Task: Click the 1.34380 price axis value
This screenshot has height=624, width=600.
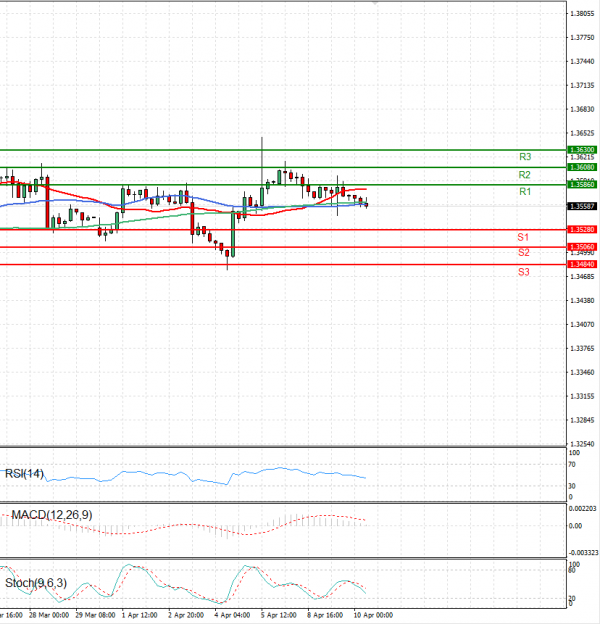Action: click(582, 300)
